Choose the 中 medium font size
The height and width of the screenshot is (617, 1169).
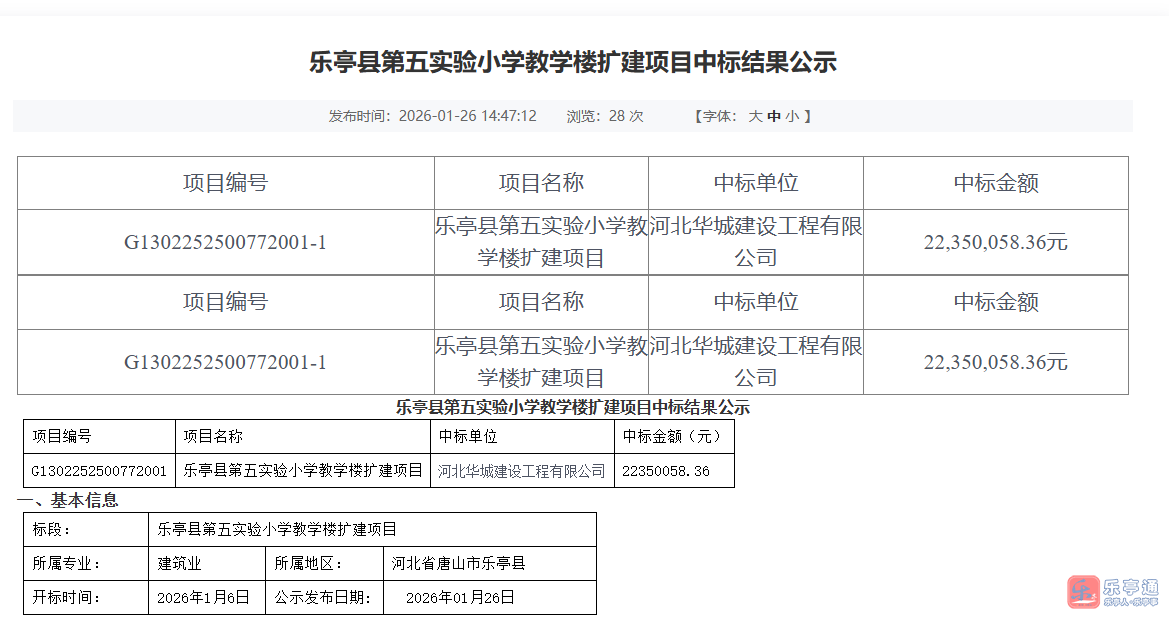point(773,116)
